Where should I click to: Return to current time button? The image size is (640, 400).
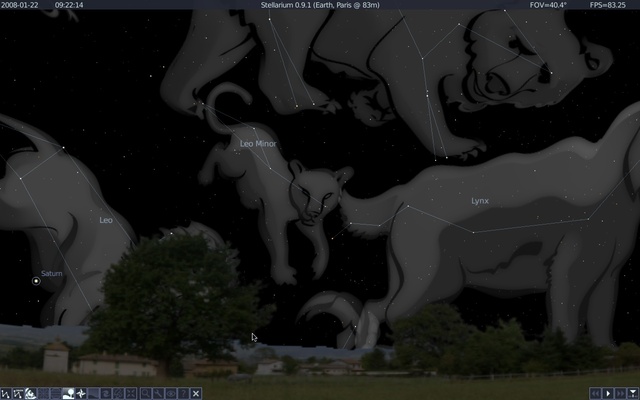click(633, 393)
